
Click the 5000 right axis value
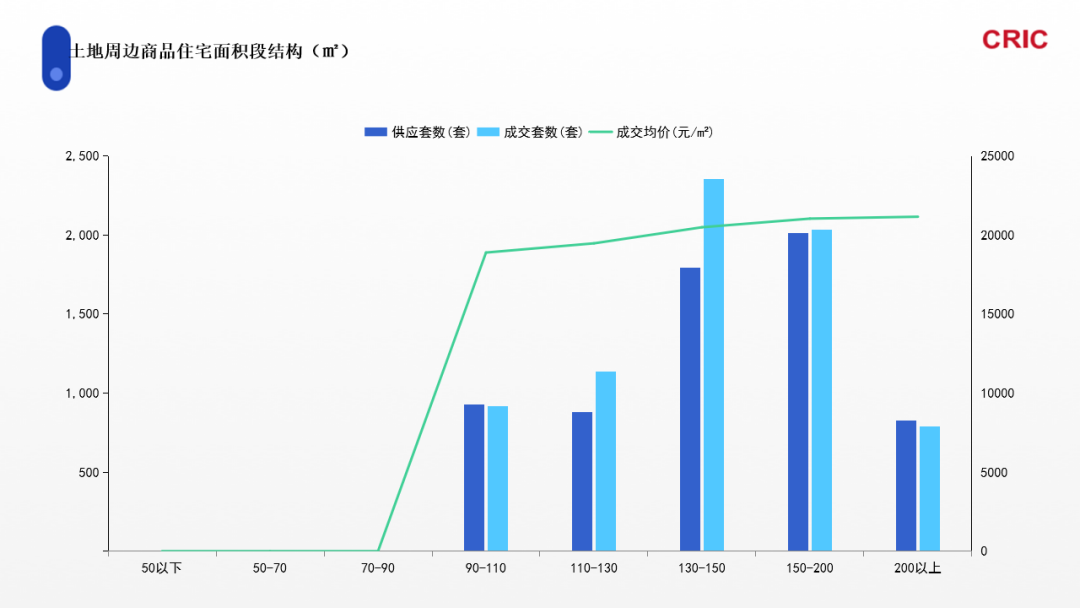[x=994, y=472]
